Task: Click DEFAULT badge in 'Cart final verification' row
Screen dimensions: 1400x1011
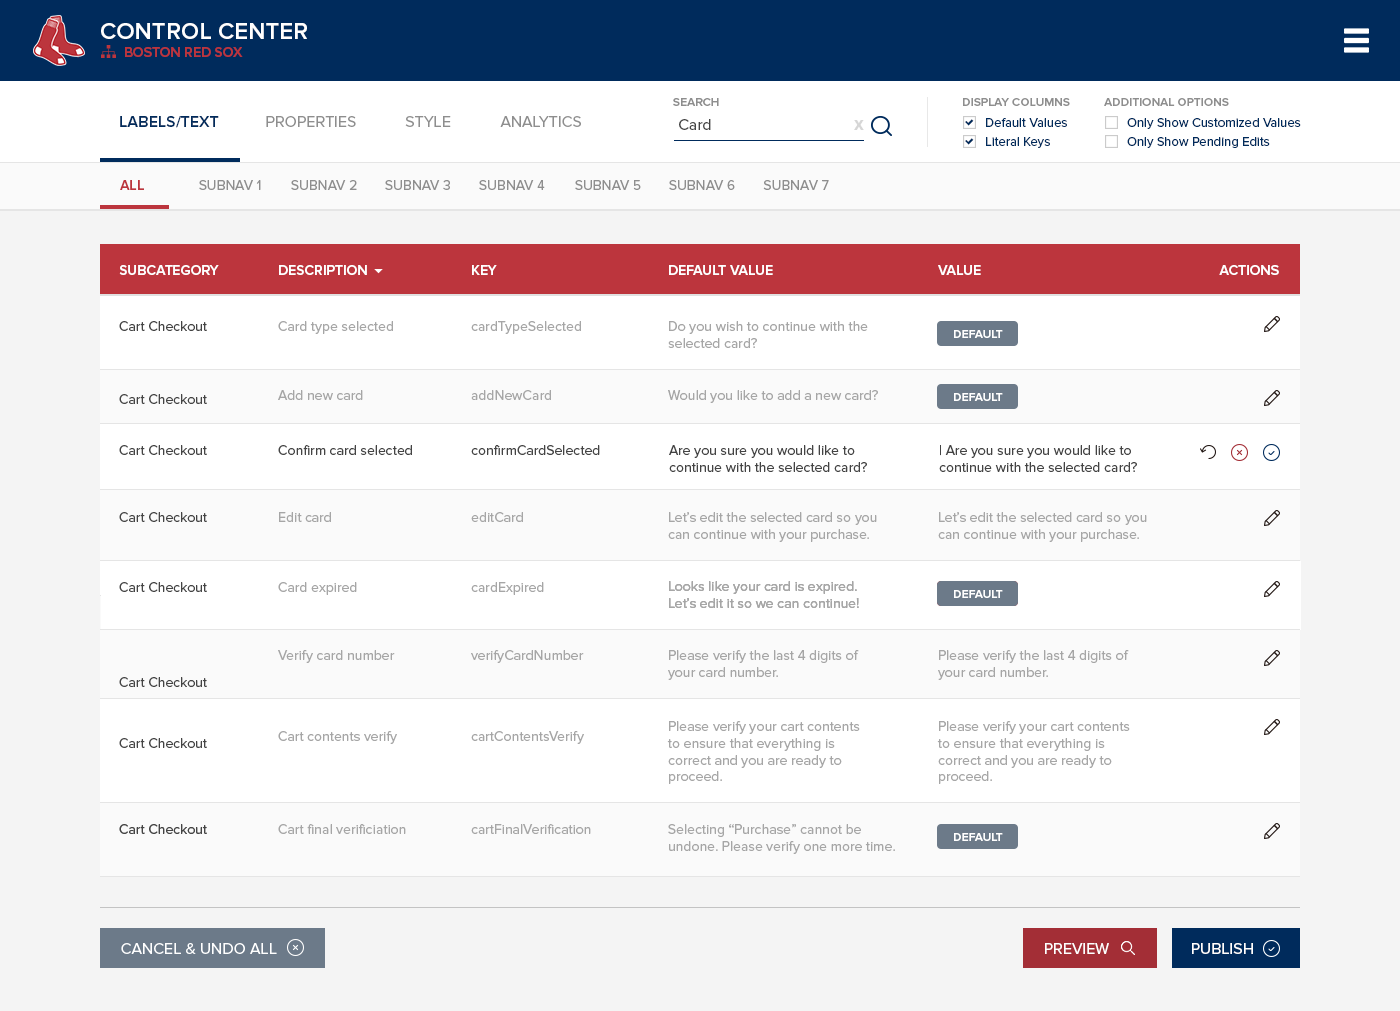Action: 977,837
